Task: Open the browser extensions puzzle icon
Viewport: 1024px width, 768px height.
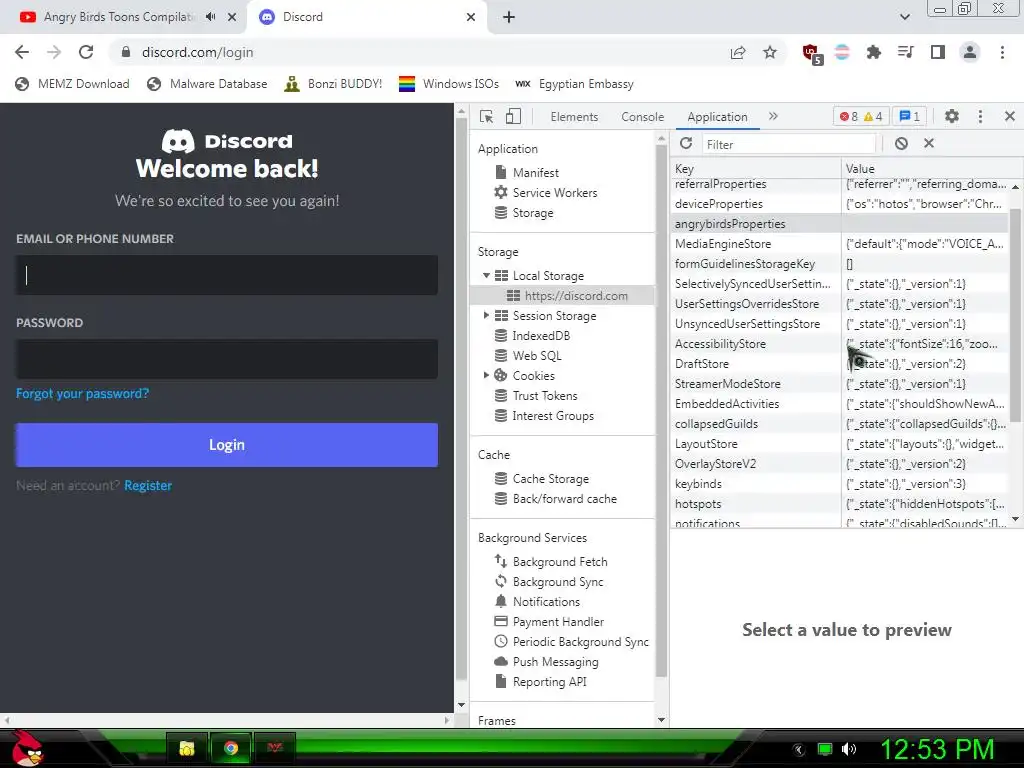Action: tap(873, 52)
